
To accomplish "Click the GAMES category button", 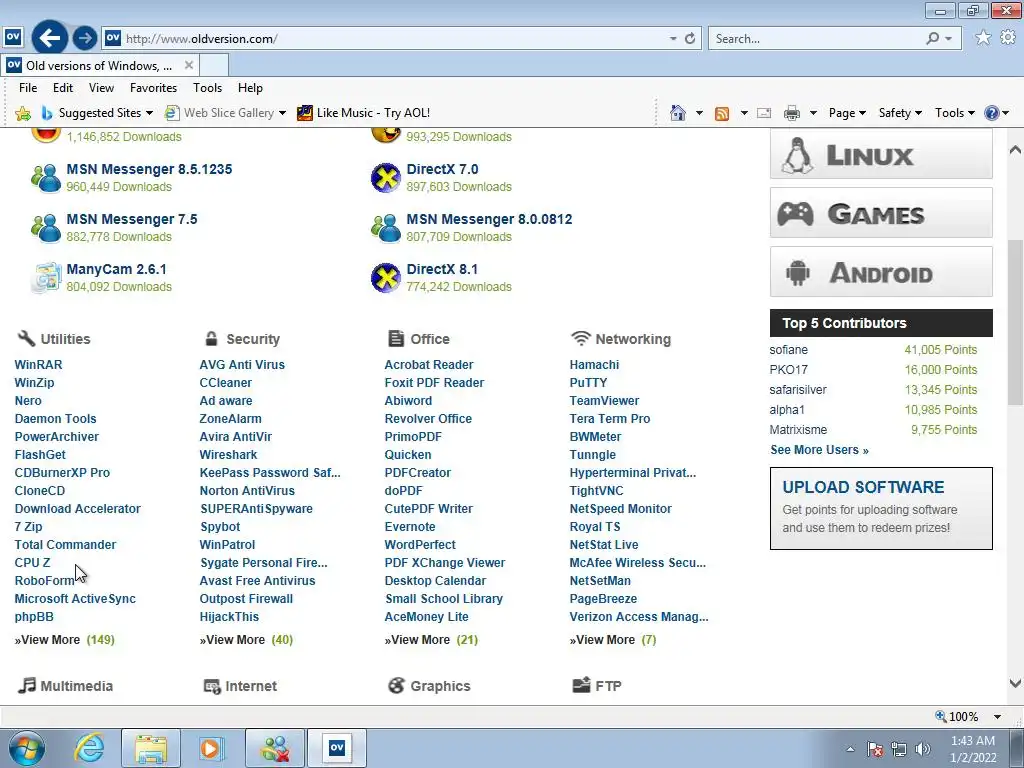I will (881, 213).
